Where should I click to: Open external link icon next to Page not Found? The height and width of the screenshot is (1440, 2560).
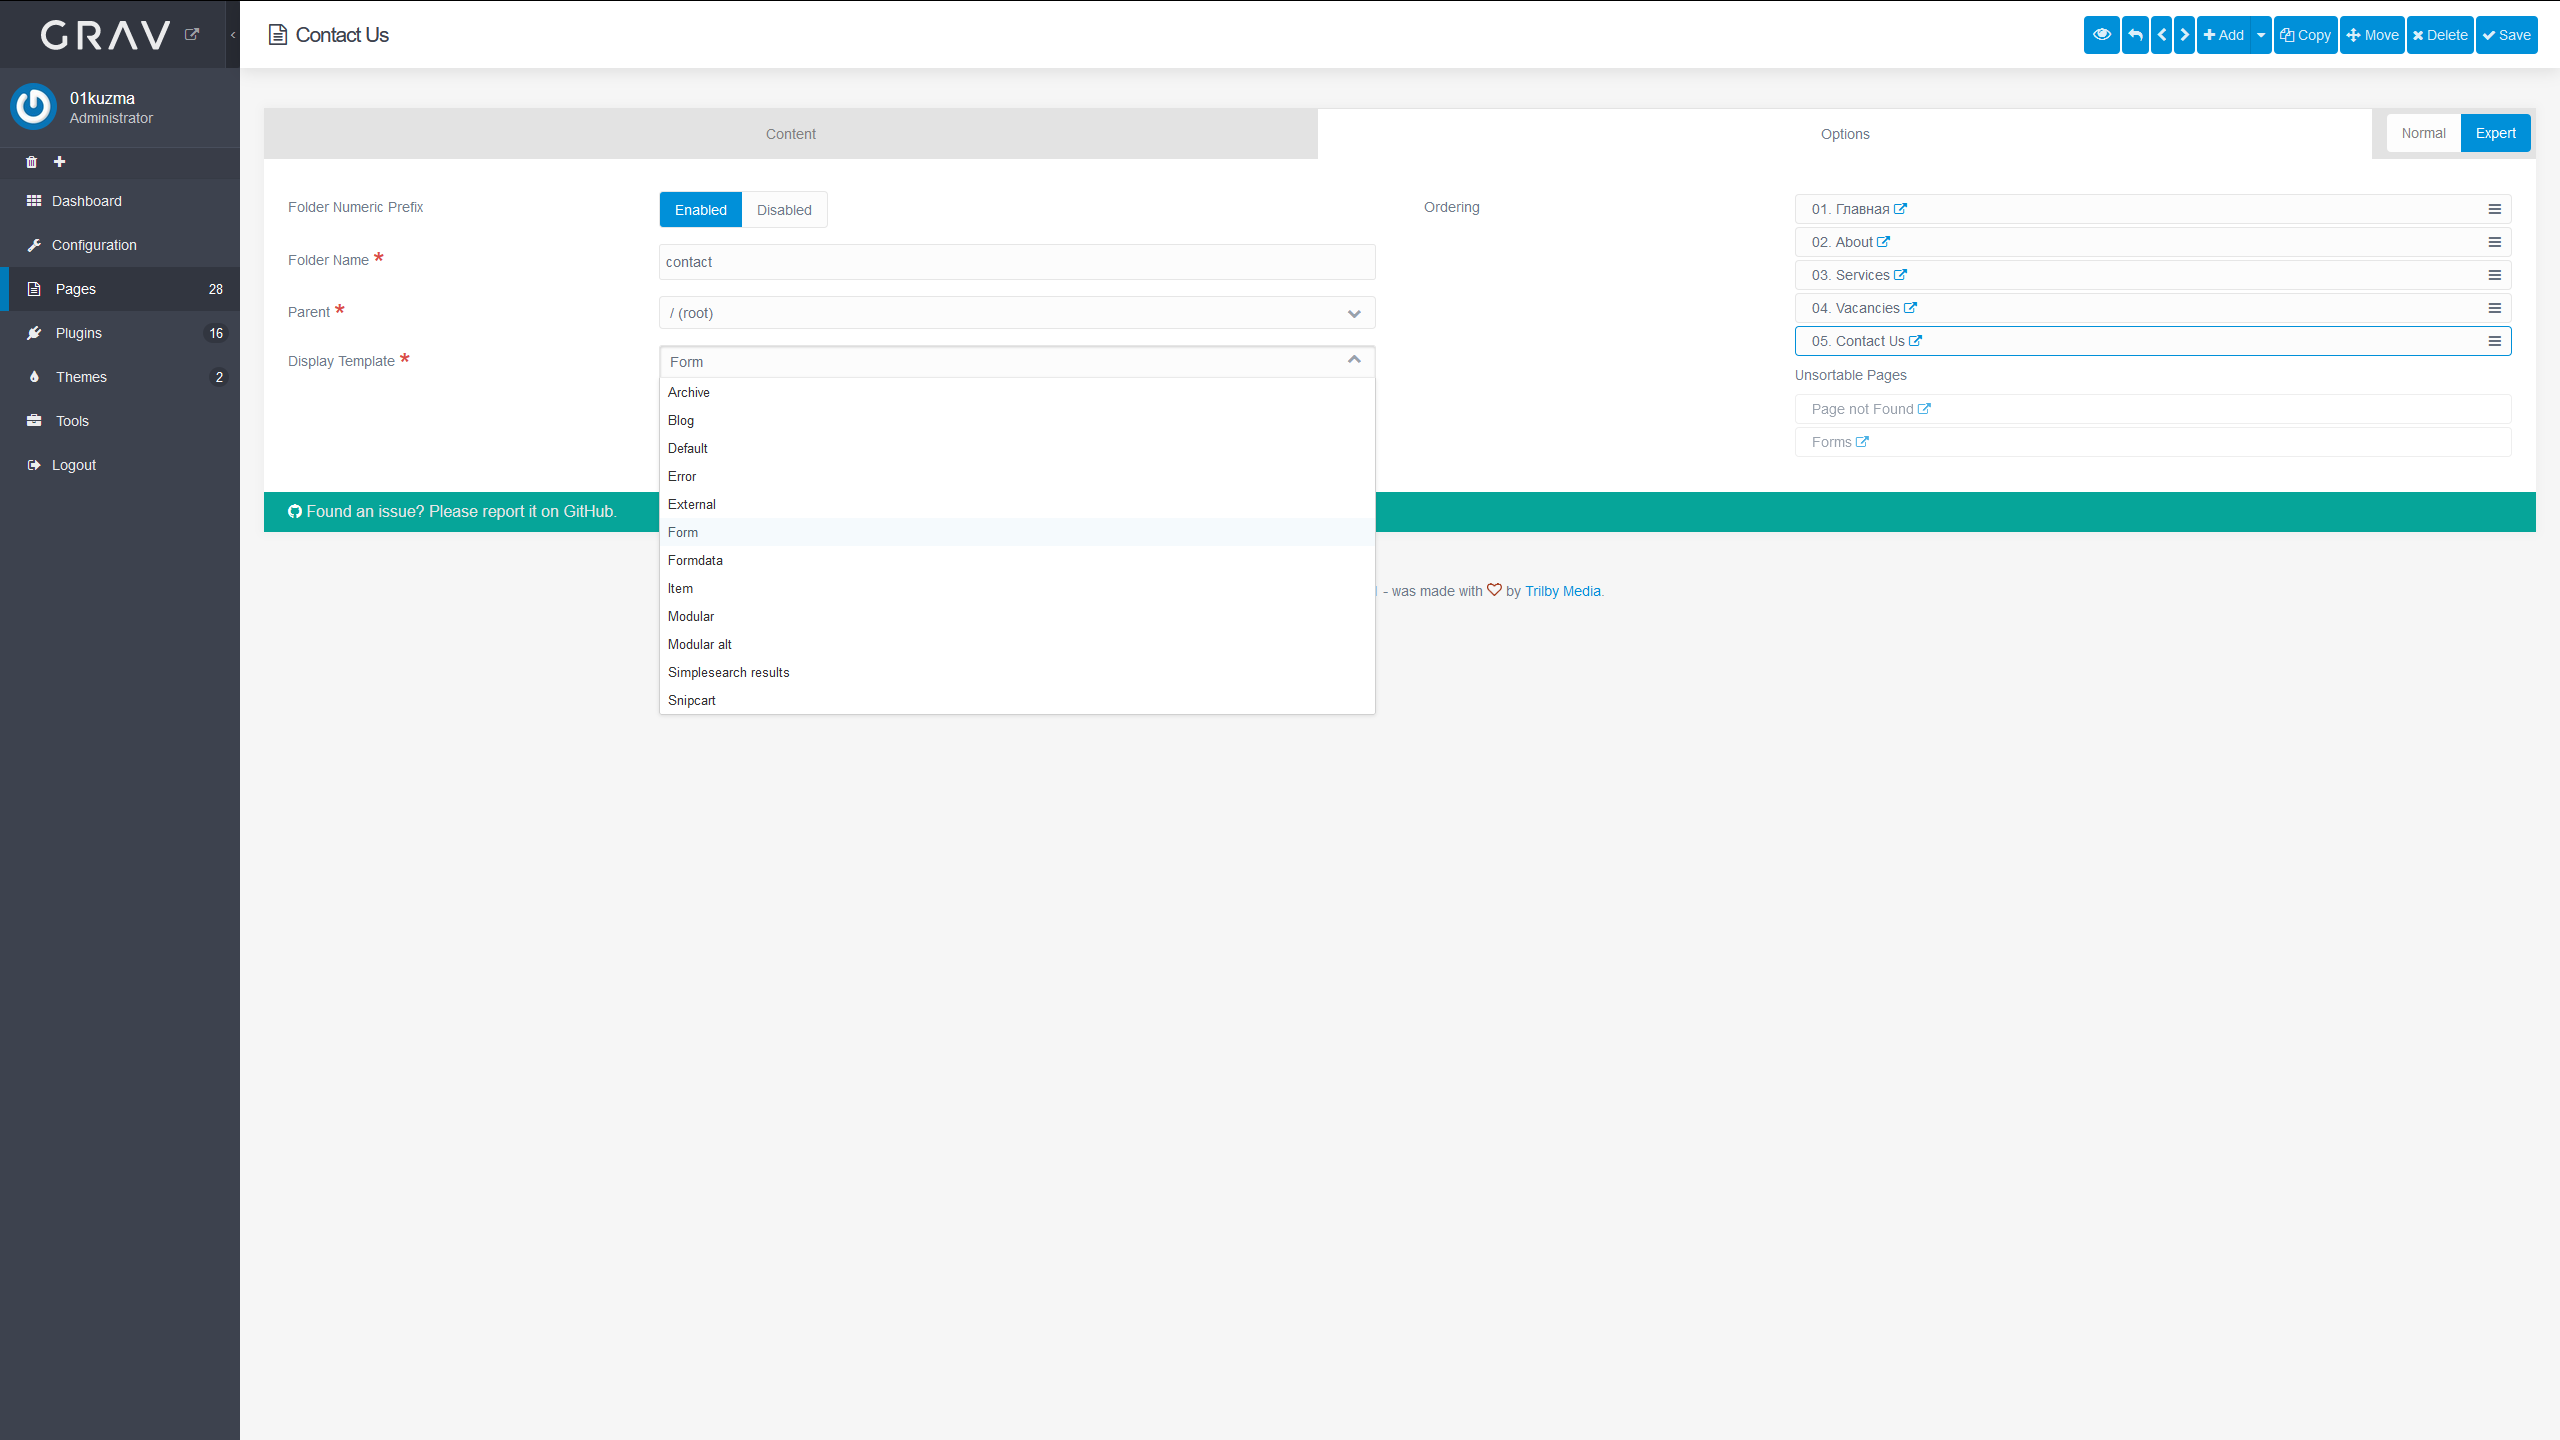click(1924, 409)
